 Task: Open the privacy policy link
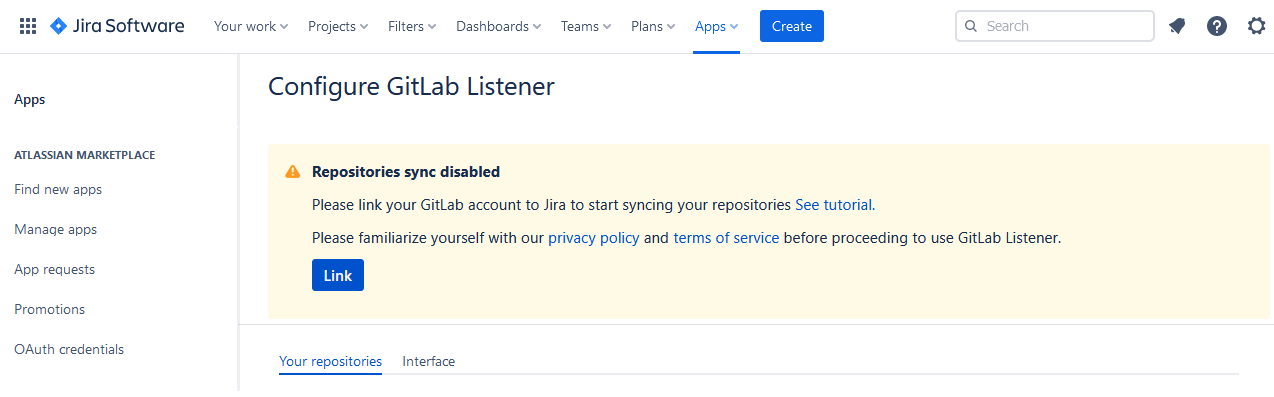tap(594, 238)
